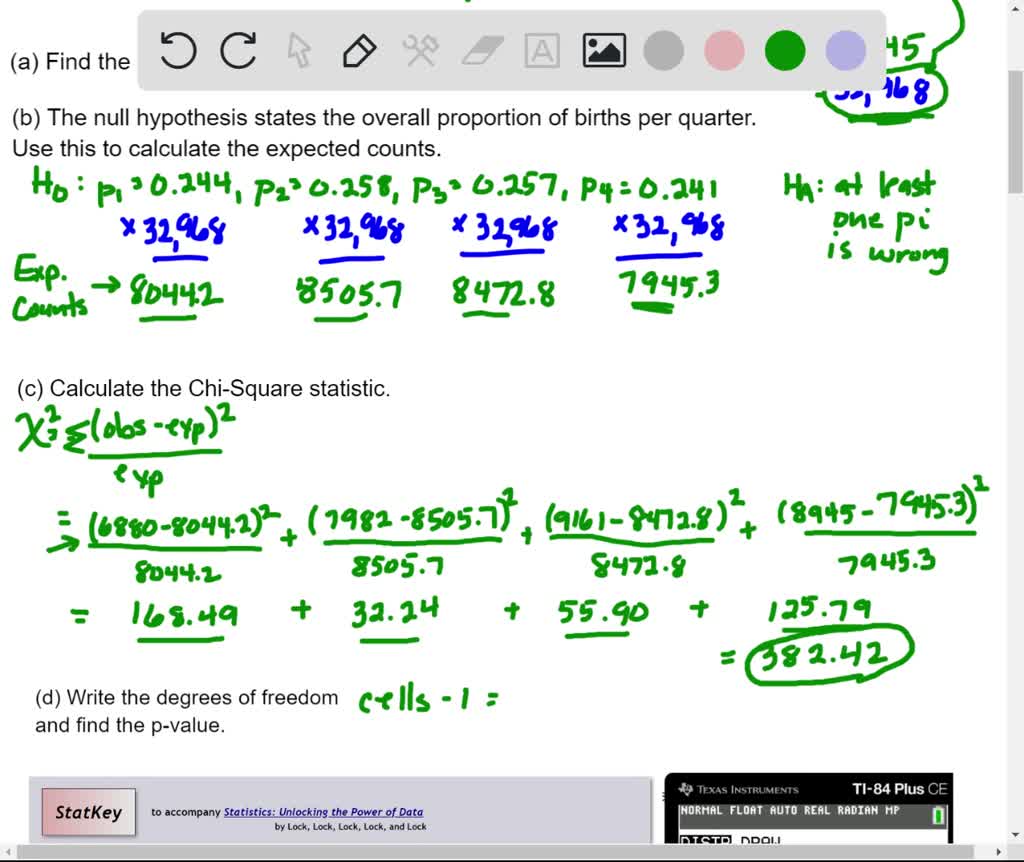The width and height of the screenshot is (1024, 862).
Task: Click the scroll left arrow
Action: click(x=7, y=852)
